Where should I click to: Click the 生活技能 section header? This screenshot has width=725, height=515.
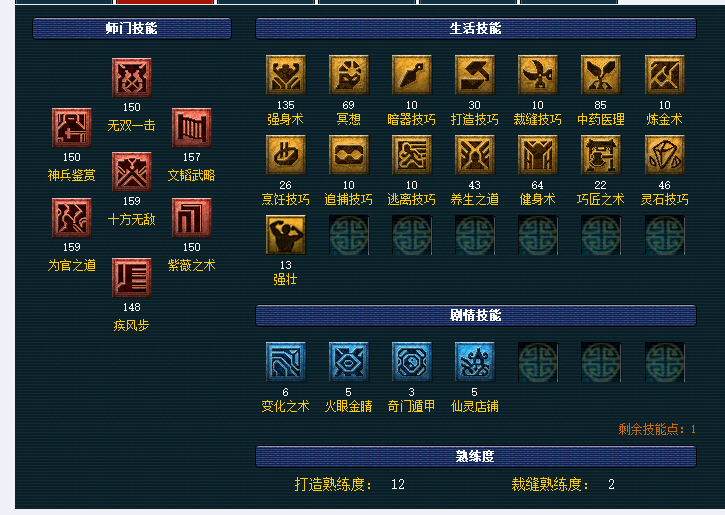476,29
